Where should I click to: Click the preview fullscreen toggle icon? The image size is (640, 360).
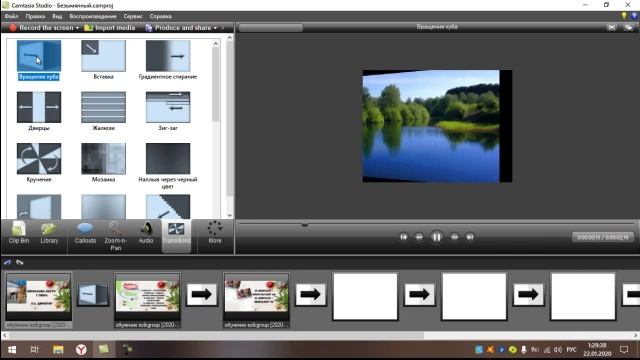click(x=611, y=27)
